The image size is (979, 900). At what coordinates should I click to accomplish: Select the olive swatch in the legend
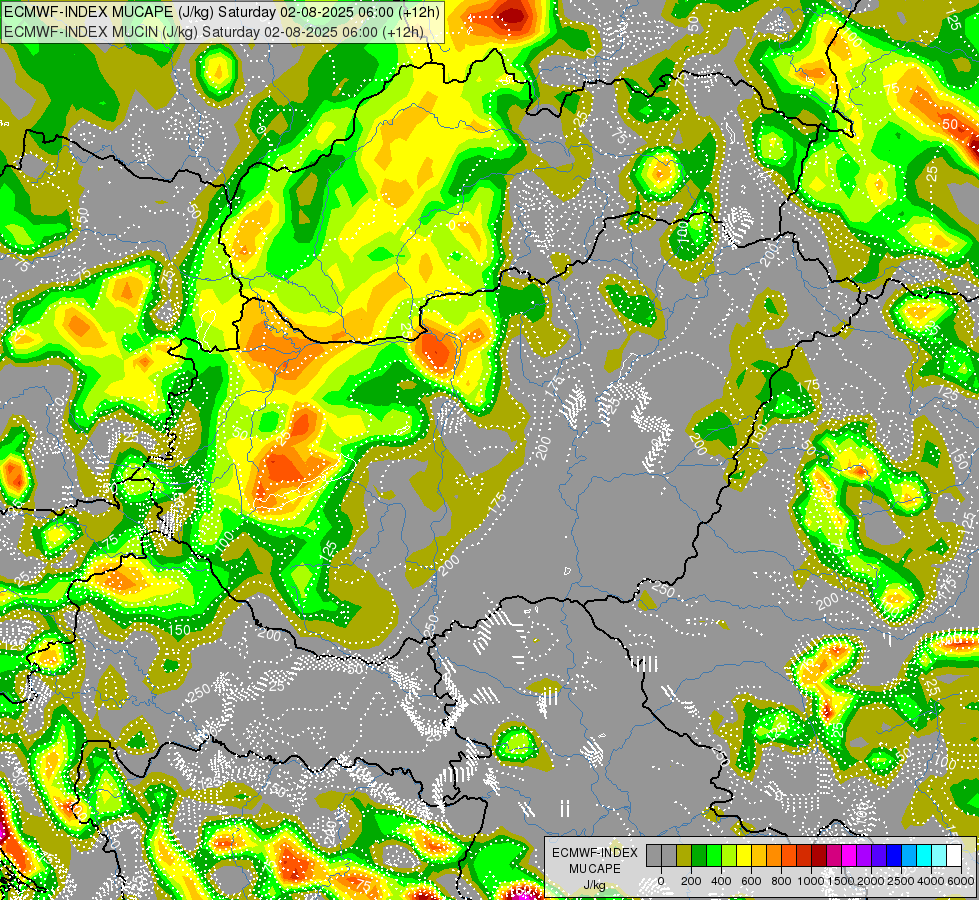coord(684,856)
